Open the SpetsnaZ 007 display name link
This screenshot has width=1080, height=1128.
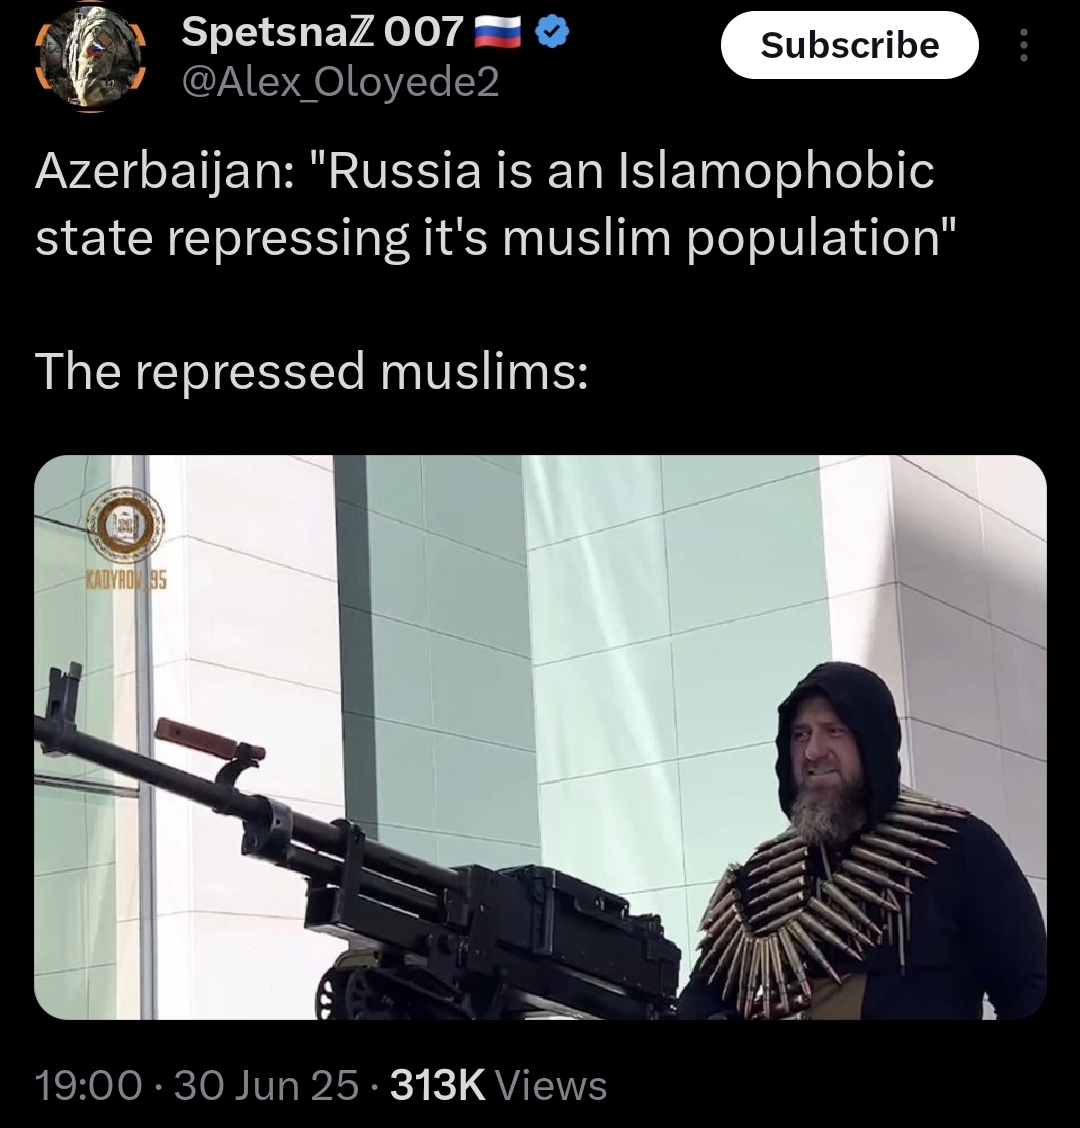322,32
